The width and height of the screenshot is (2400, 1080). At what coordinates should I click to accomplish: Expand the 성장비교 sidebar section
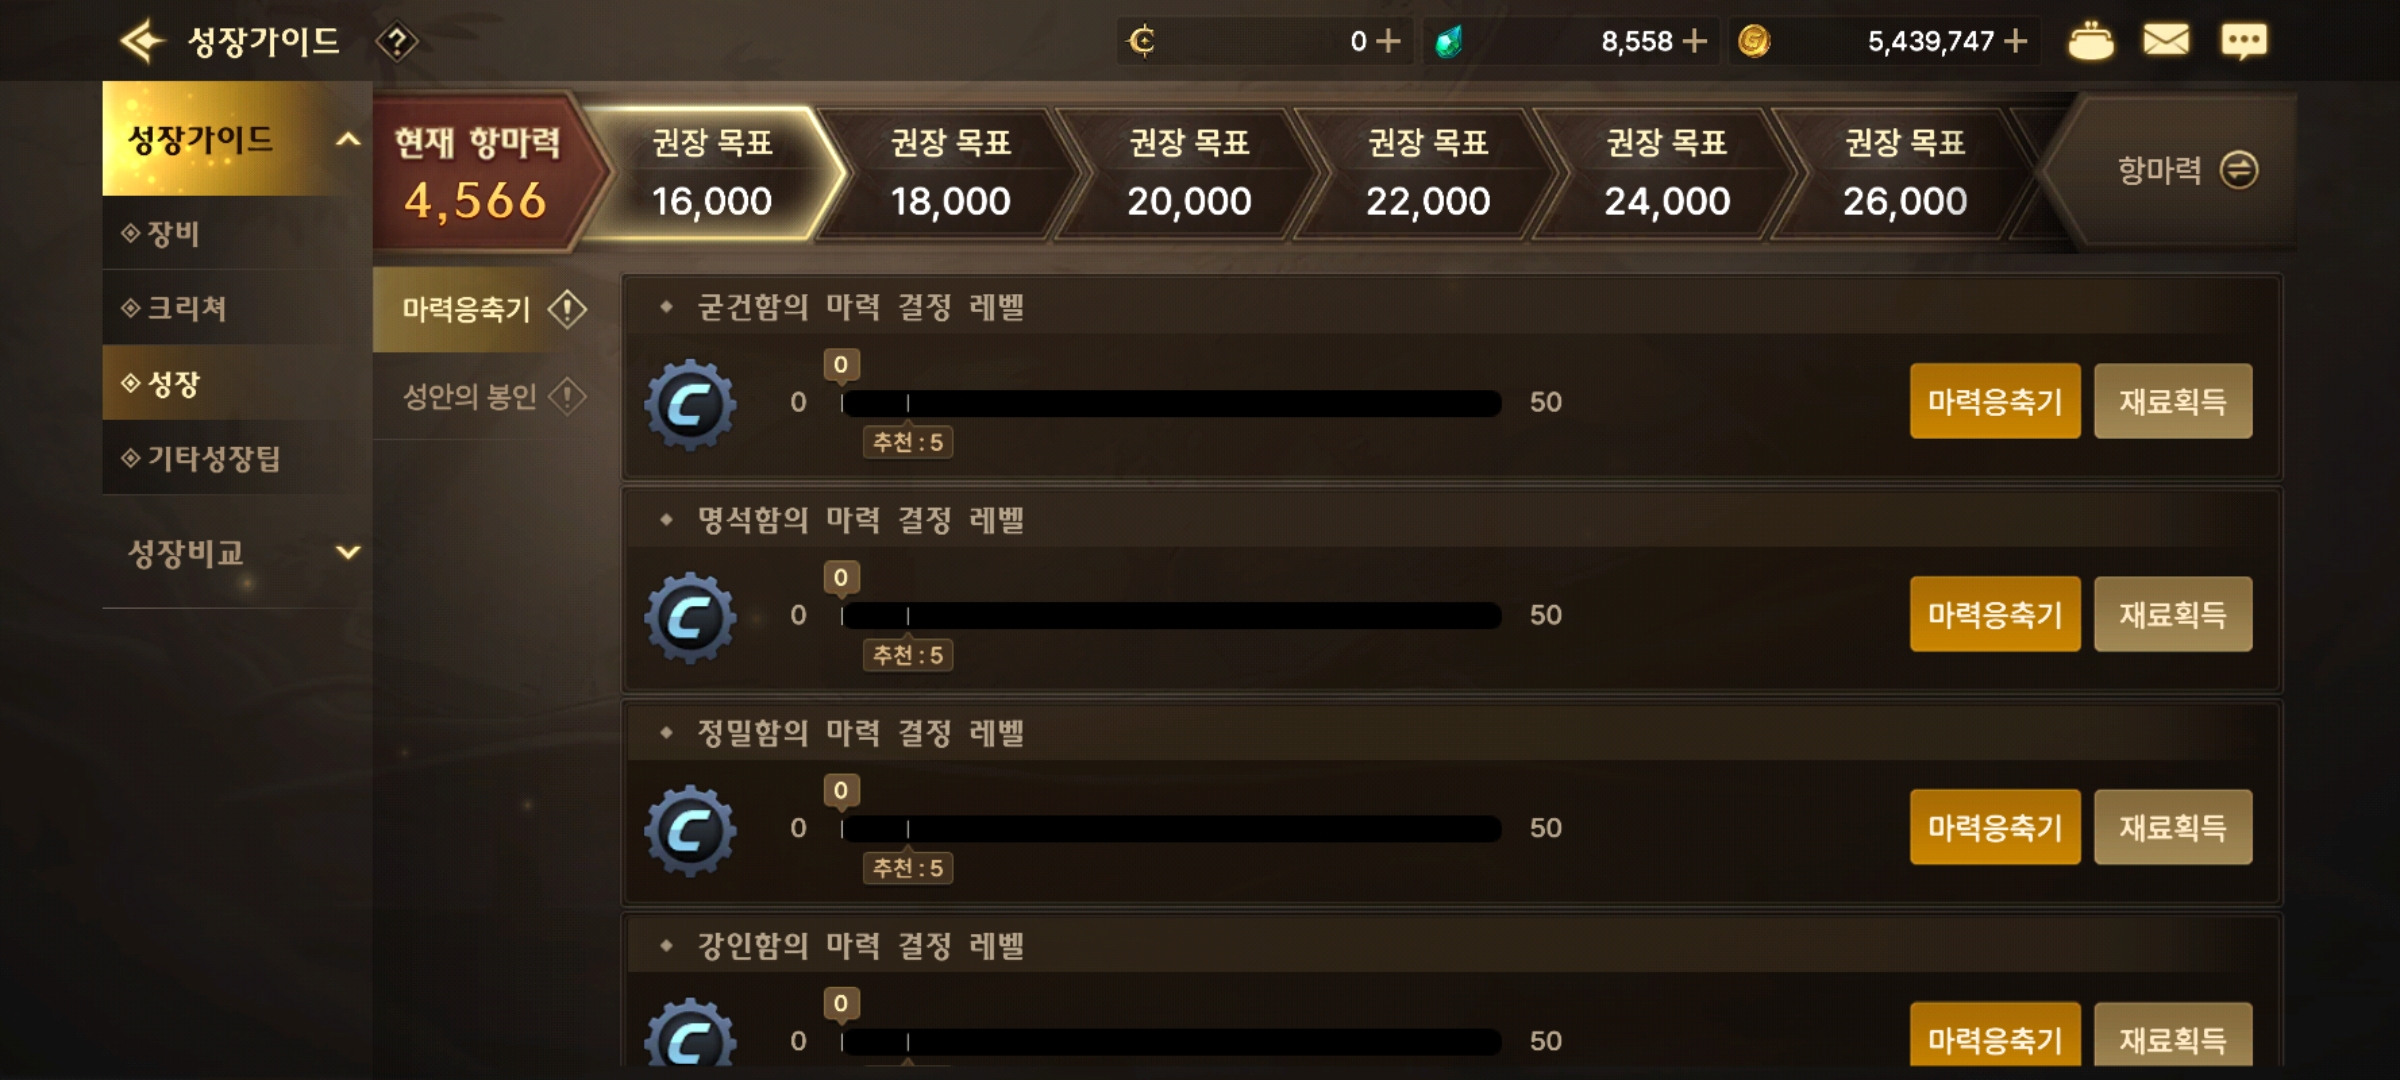click(347, 552)
